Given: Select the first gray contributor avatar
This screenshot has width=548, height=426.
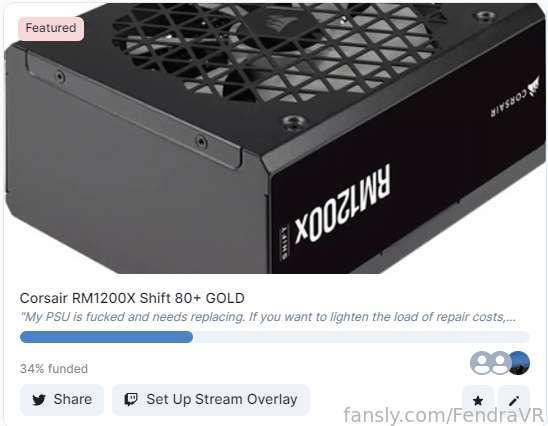Looking at the screenshot, I should 481,363.
